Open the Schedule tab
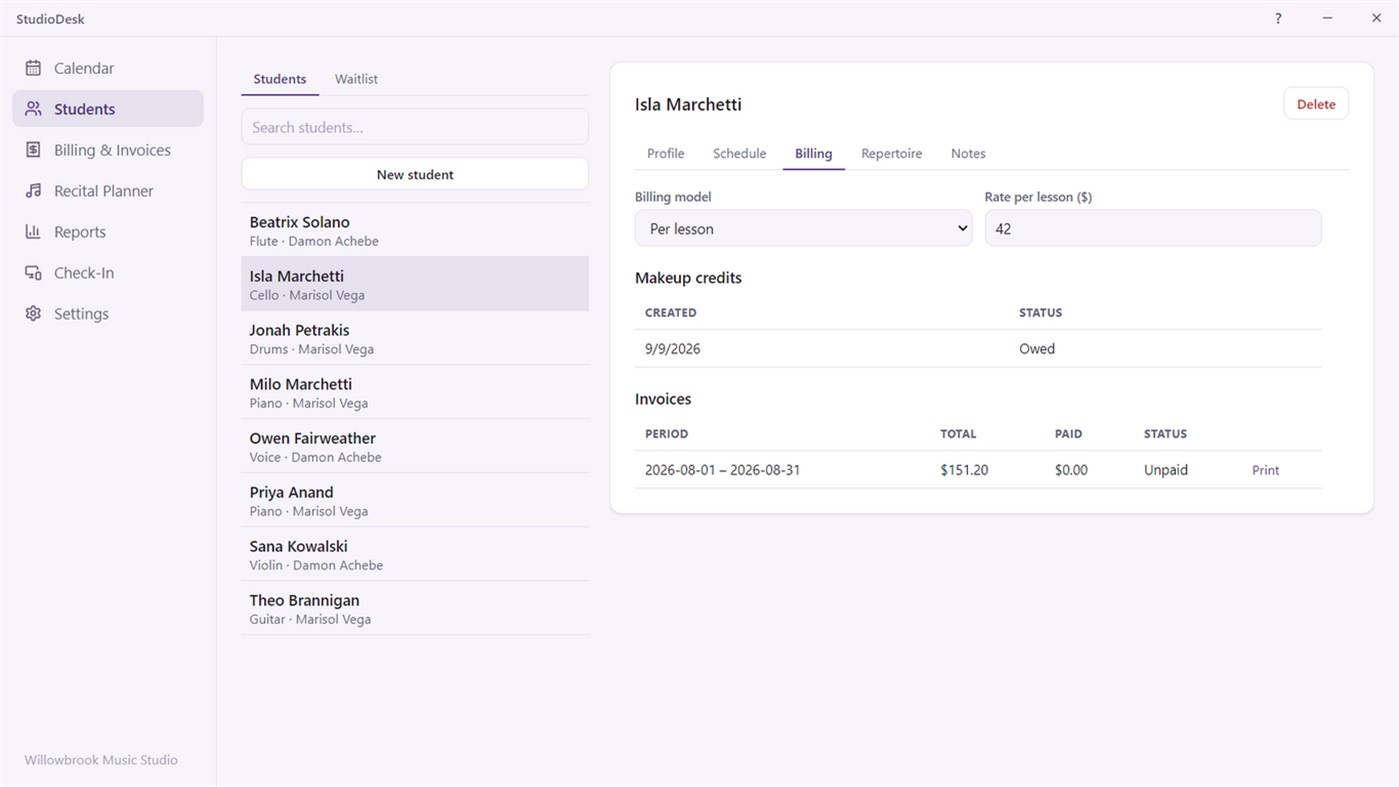Image resolution: width=1399 pixels, height=787 pixels. (x=739, y=154)
